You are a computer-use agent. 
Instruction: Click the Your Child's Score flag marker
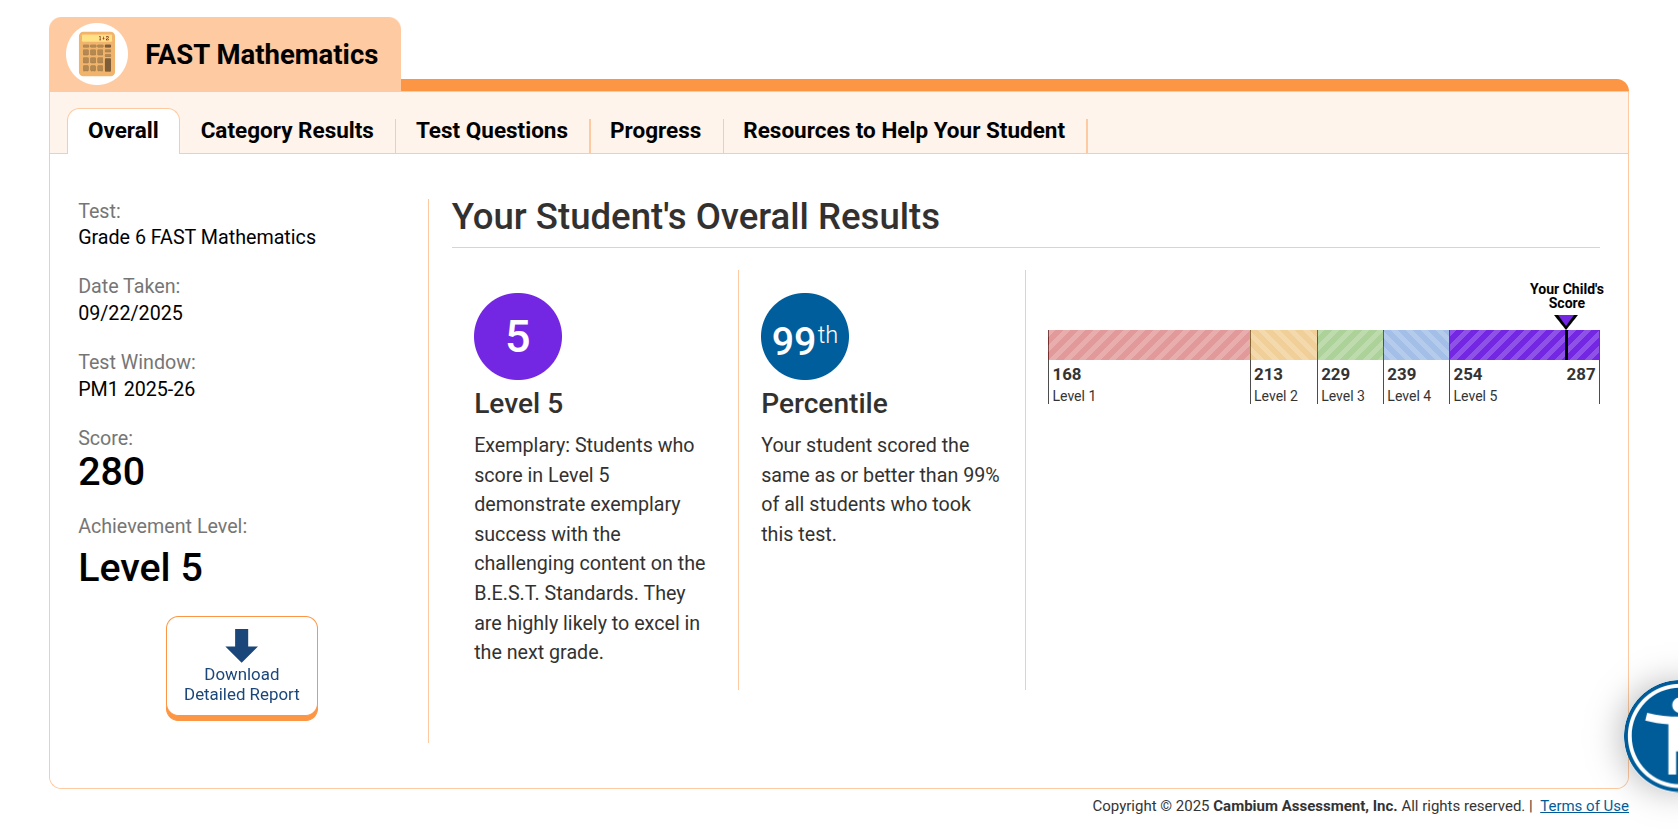[1564, 321]
